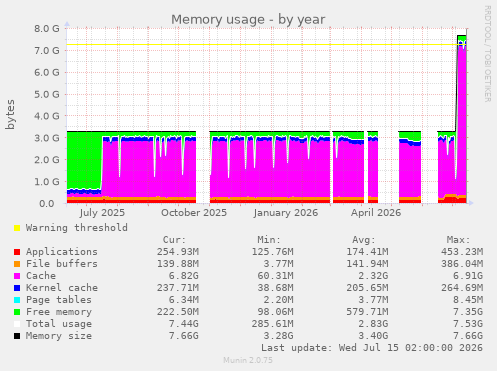Viewport: 497px width, 371px height.
Task: Click the green Free memory legend swatch
Action: click(x=17, y=312)
